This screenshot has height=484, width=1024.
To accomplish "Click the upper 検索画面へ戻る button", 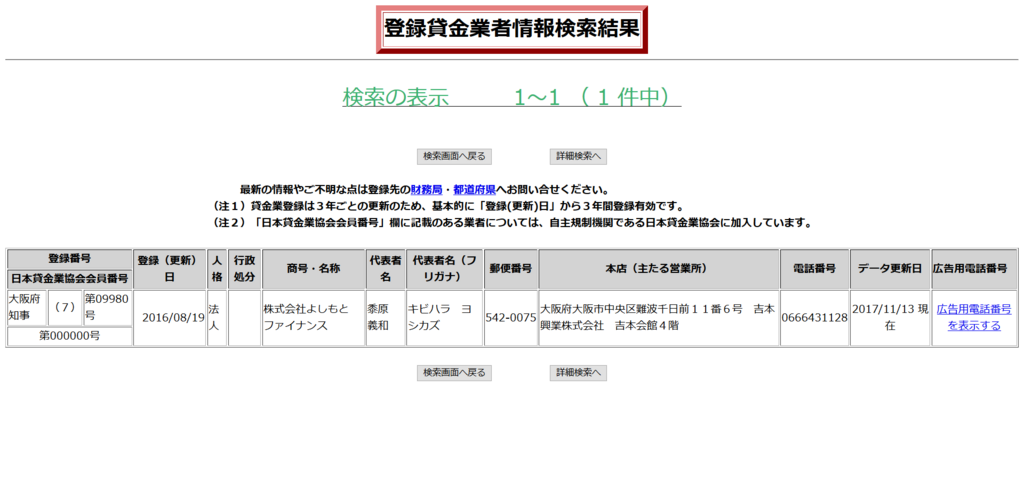I will pyautogui.click(x=454, y=157).
